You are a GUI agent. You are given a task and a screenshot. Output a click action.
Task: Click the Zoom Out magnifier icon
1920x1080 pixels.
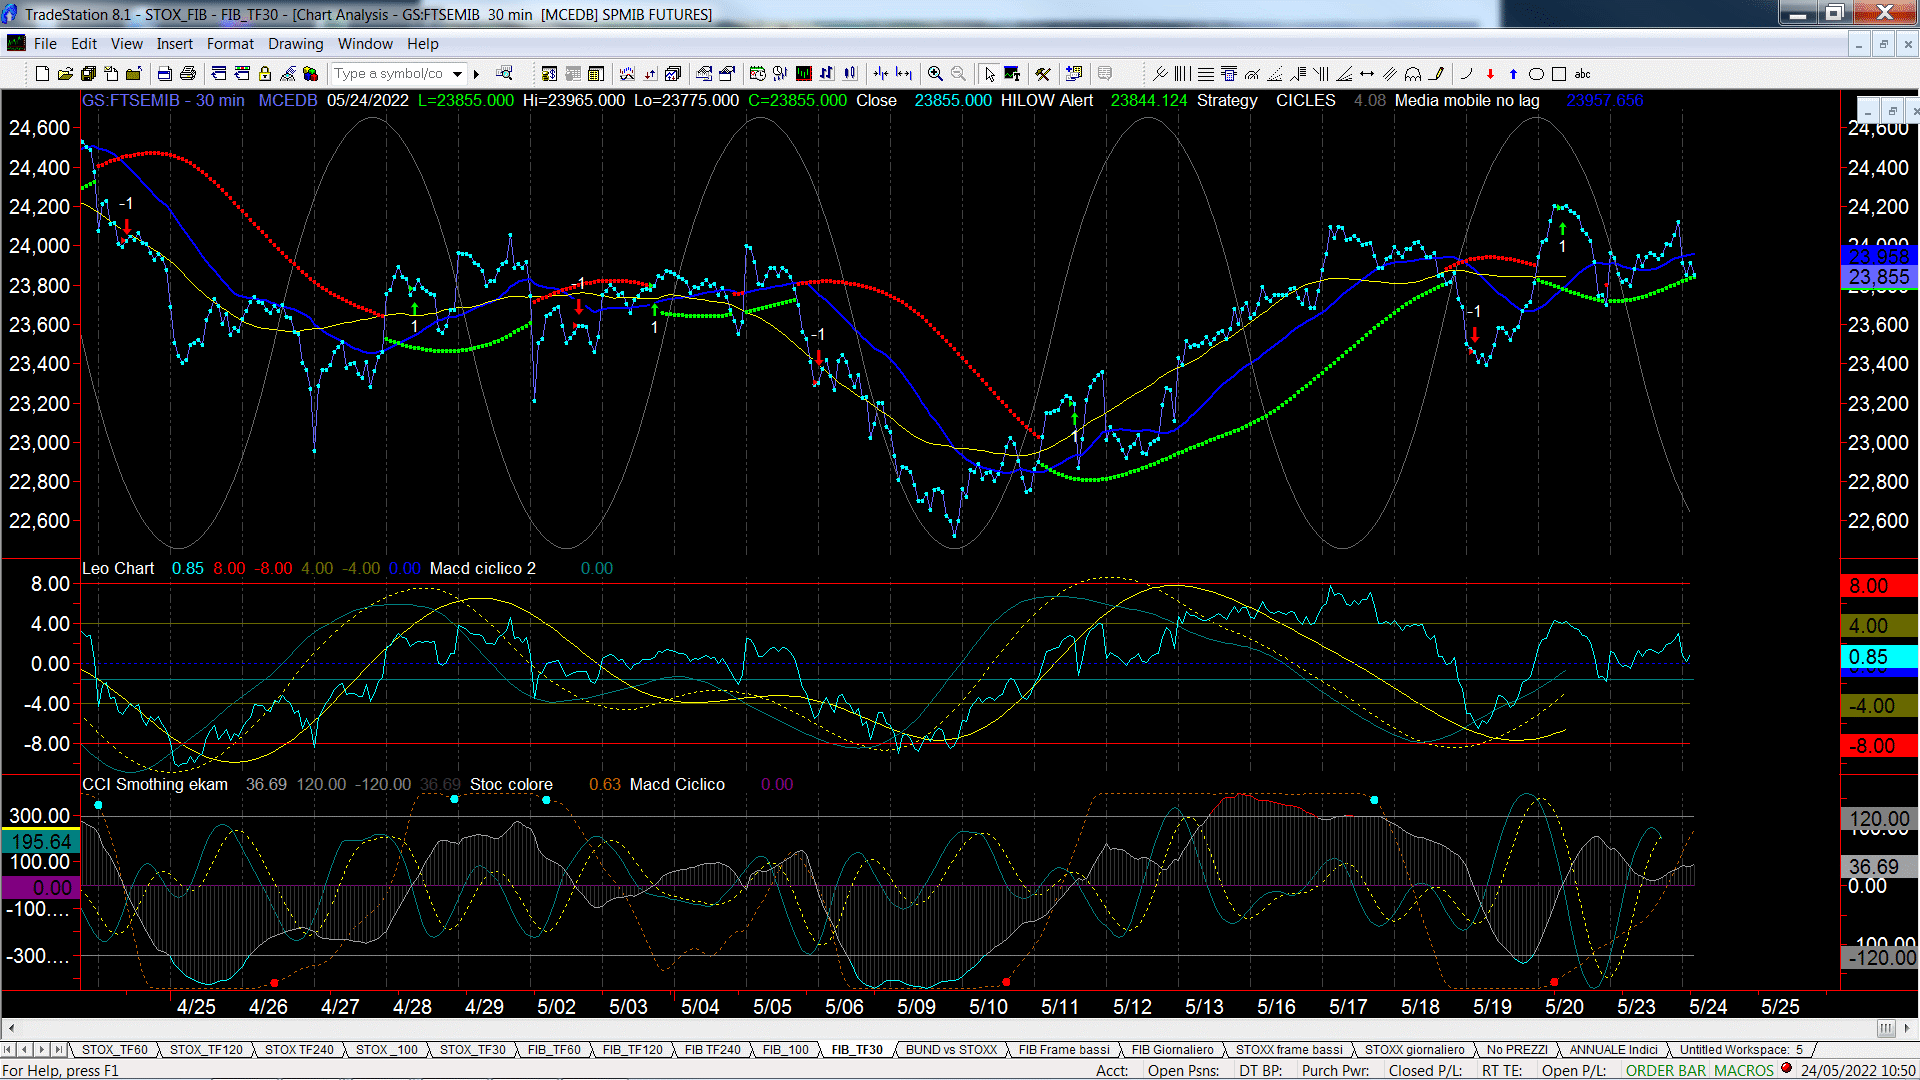pyautogui.click(x=958, y=73)
